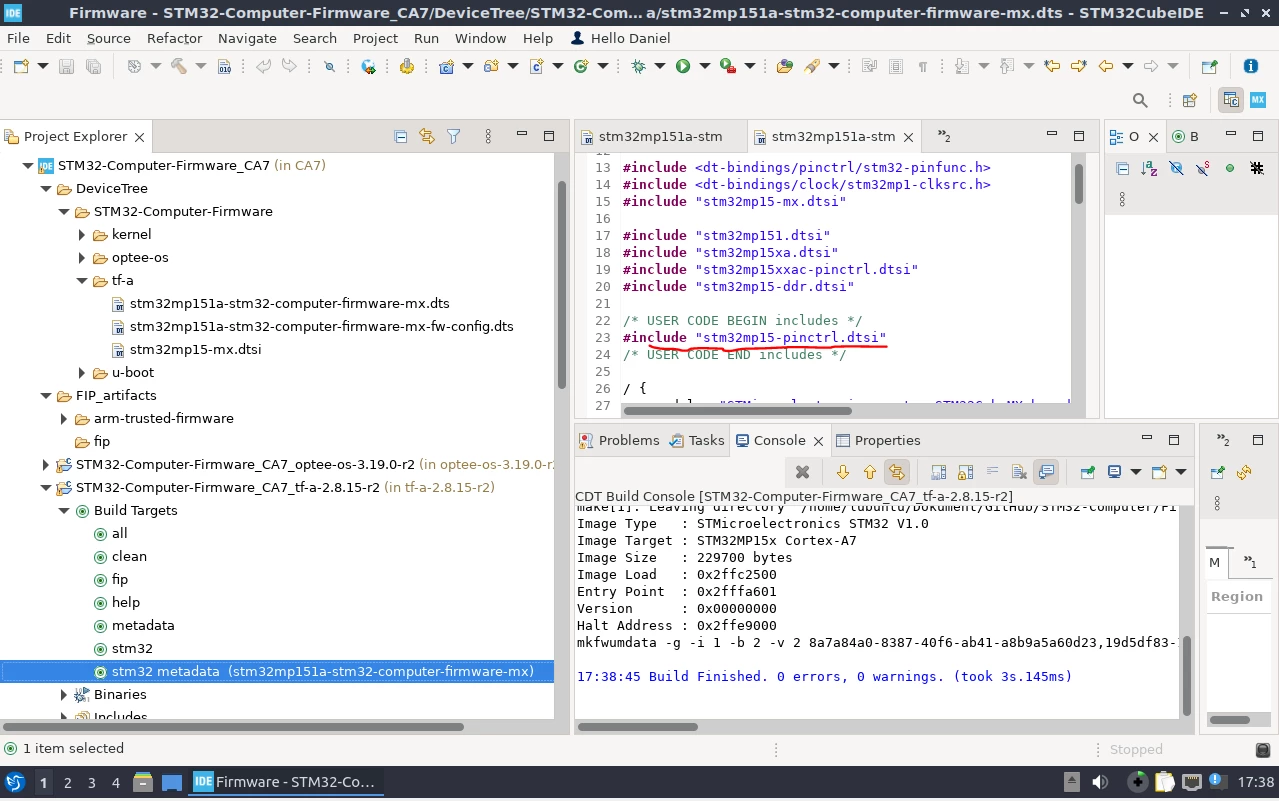Open the Refactor menu
The width and height of the screenshot is (1279, 801).
click(174, 38)
